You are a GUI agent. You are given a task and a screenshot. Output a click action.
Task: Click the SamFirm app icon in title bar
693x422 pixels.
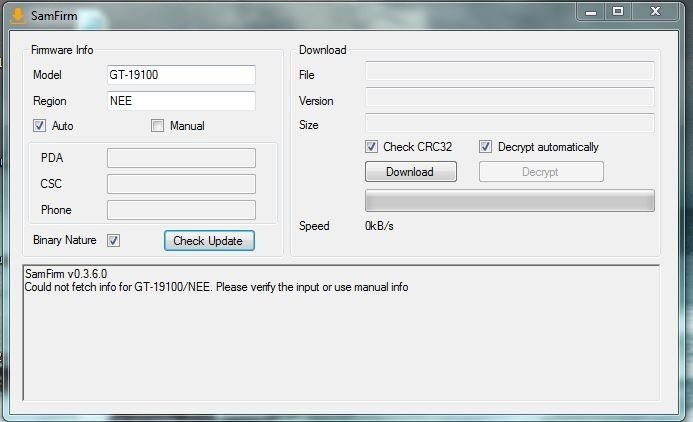point(18,16)
